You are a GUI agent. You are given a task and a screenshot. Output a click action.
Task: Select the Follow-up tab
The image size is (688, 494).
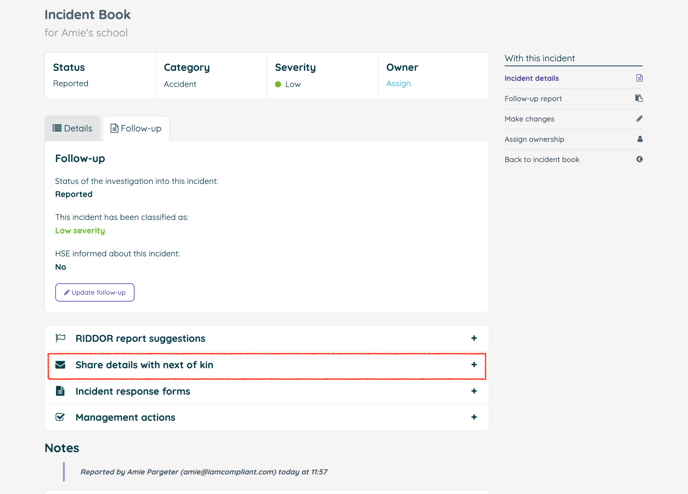pos(136,128)
